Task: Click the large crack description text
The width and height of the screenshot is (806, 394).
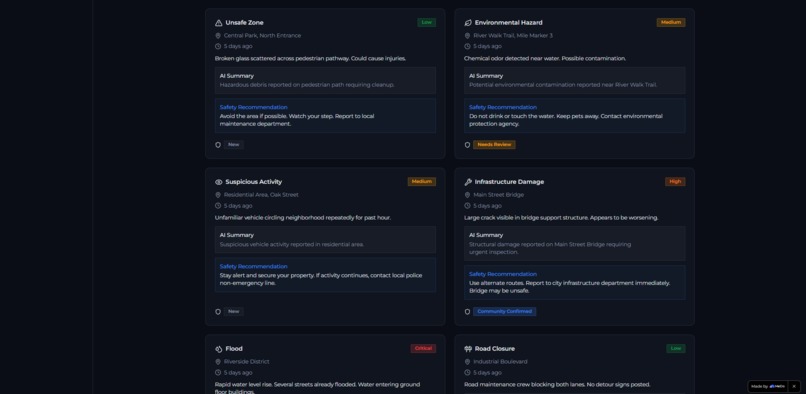Action: click(x=561, y=218)
